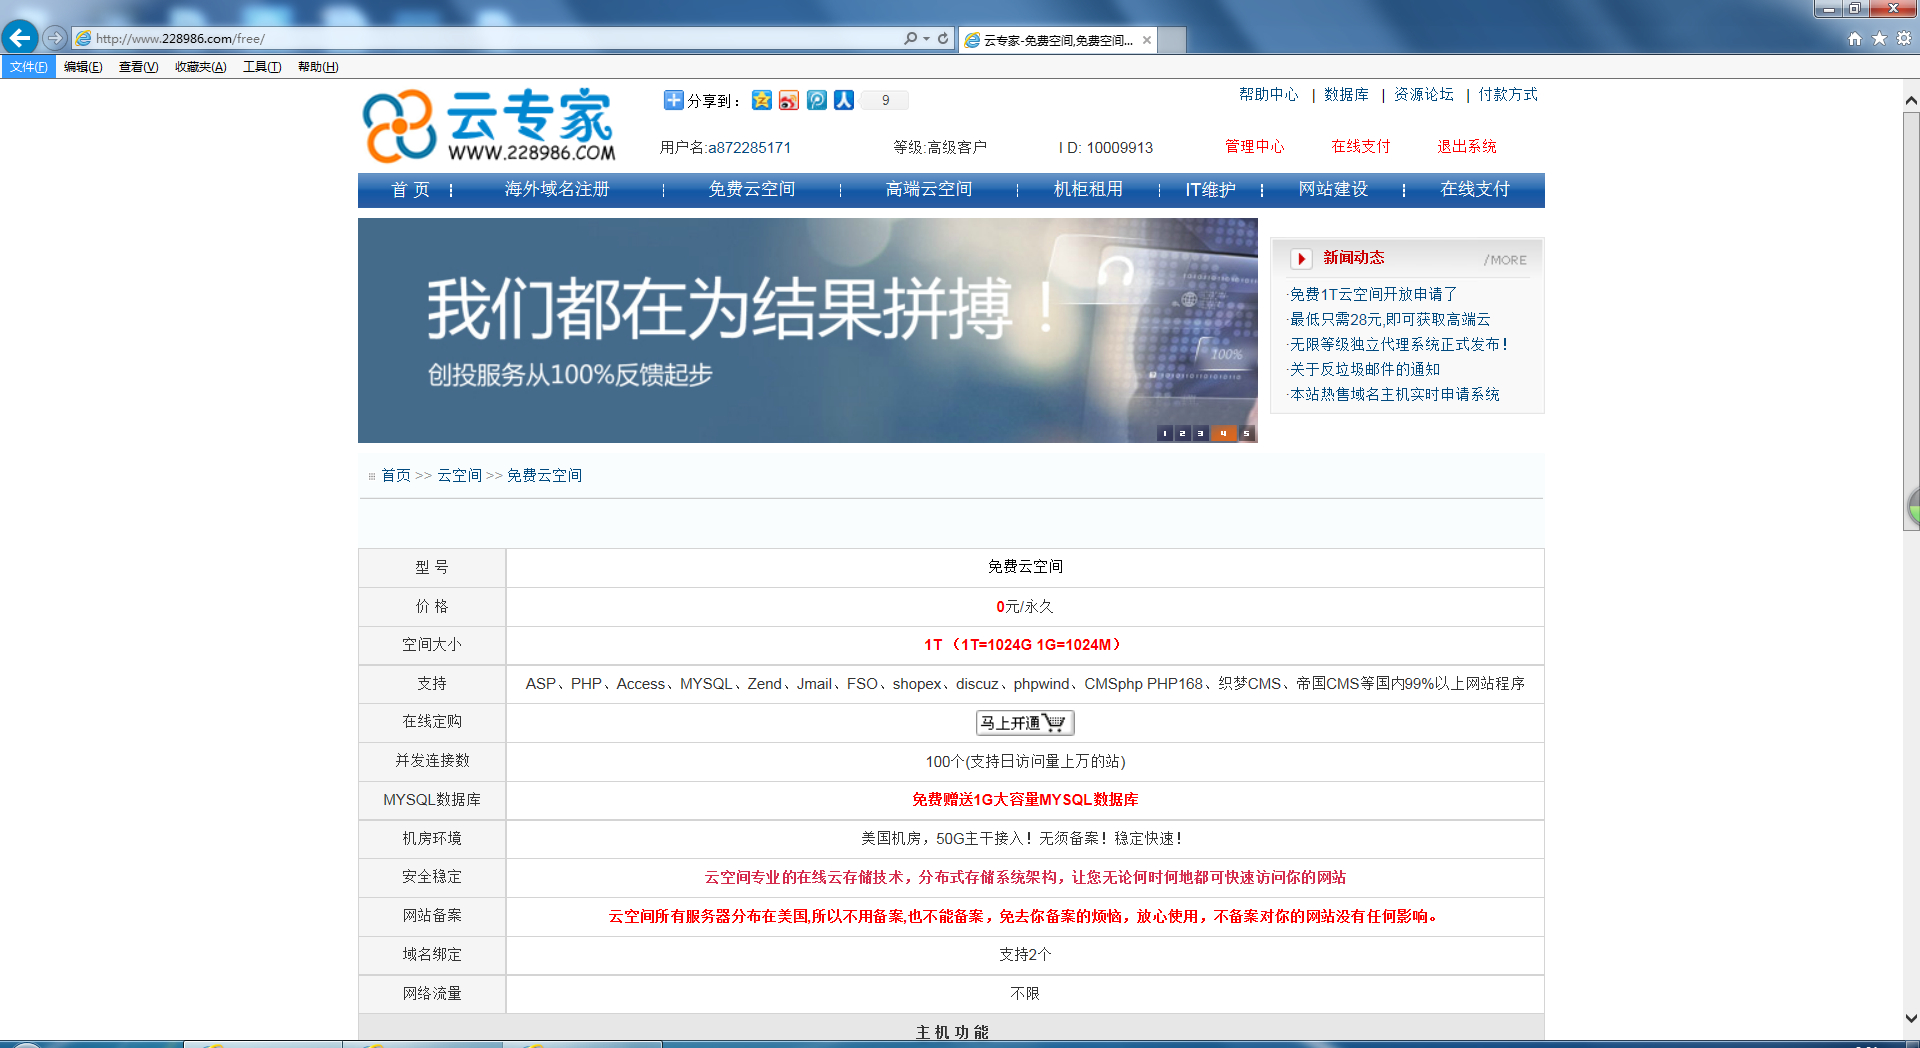The width and height of the screenshot is (1920, 1048).
Task: Select the 海外域名注册 navigation tab
Action: coord(557,190)
